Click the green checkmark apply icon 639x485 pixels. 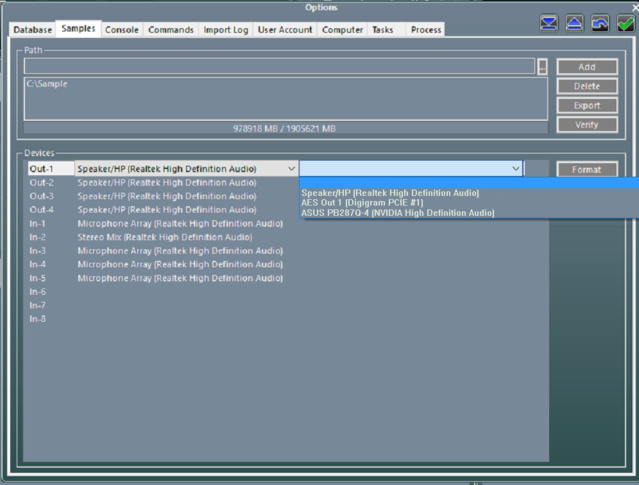click(x=626, y=24)
